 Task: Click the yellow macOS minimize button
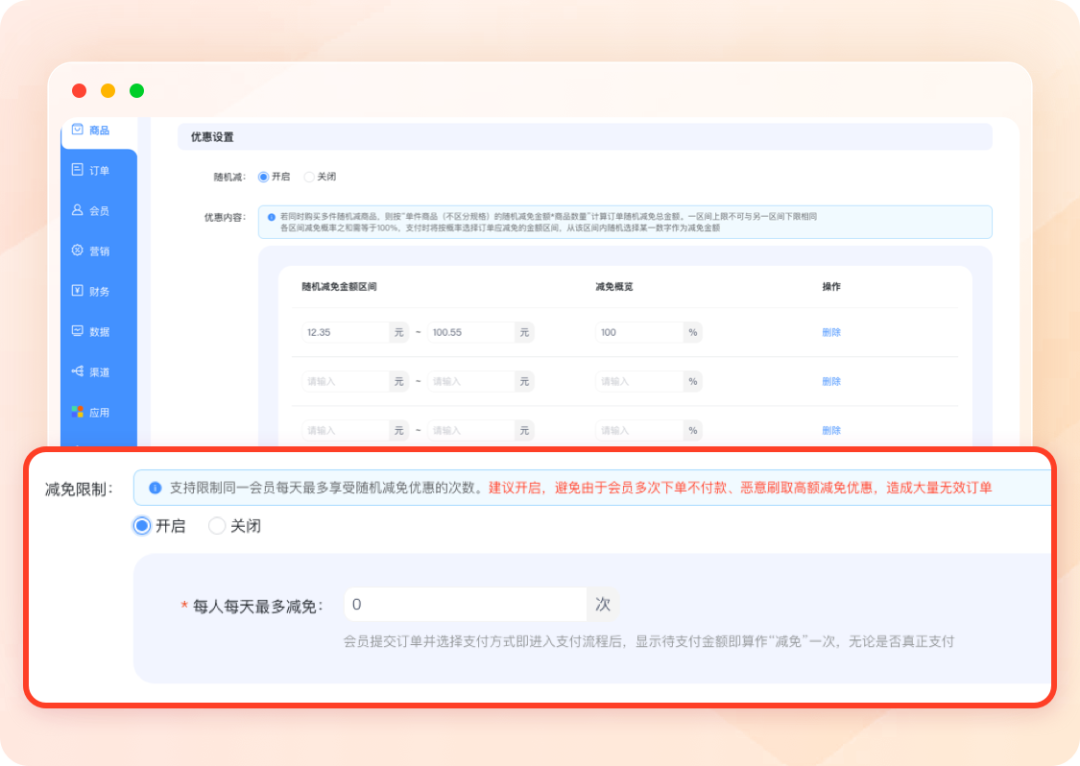108,91
